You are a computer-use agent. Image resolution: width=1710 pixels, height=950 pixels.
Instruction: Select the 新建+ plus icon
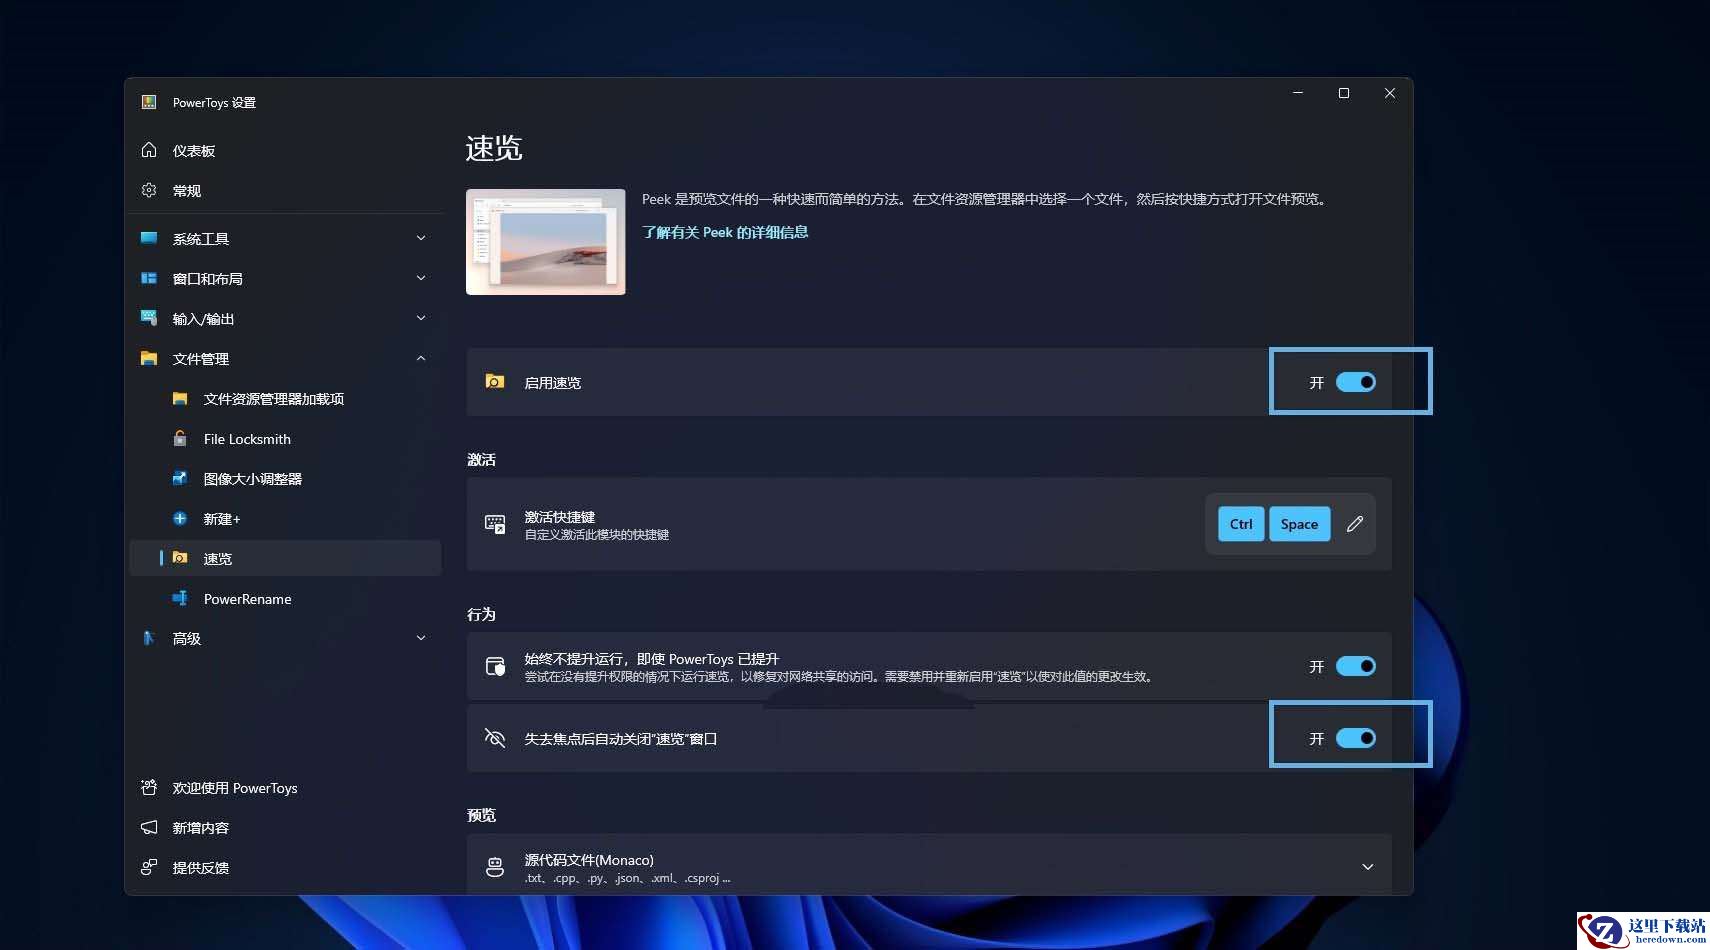click(180, 518)
